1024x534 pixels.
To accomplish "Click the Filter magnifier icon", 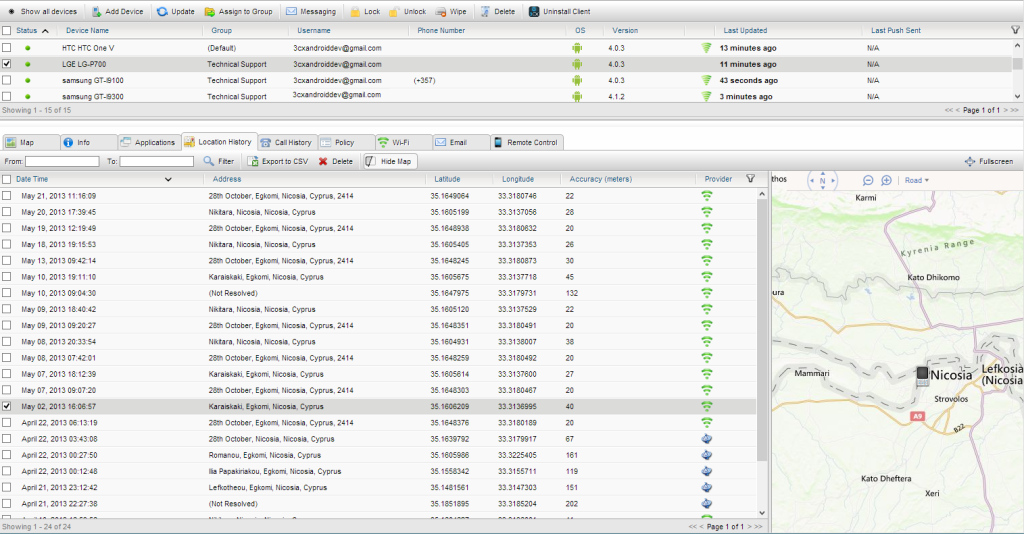I will tap(208, 161).
